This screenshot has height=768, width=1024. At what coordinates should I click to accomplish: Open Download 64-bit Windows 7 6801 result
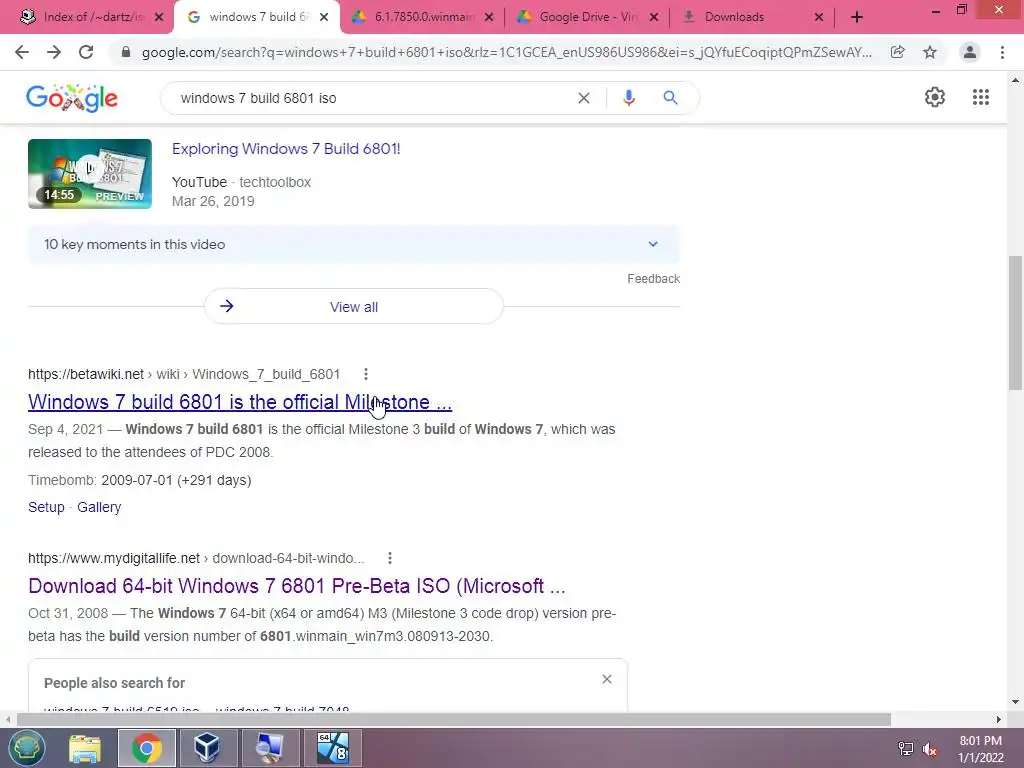(x=296, y=586)
